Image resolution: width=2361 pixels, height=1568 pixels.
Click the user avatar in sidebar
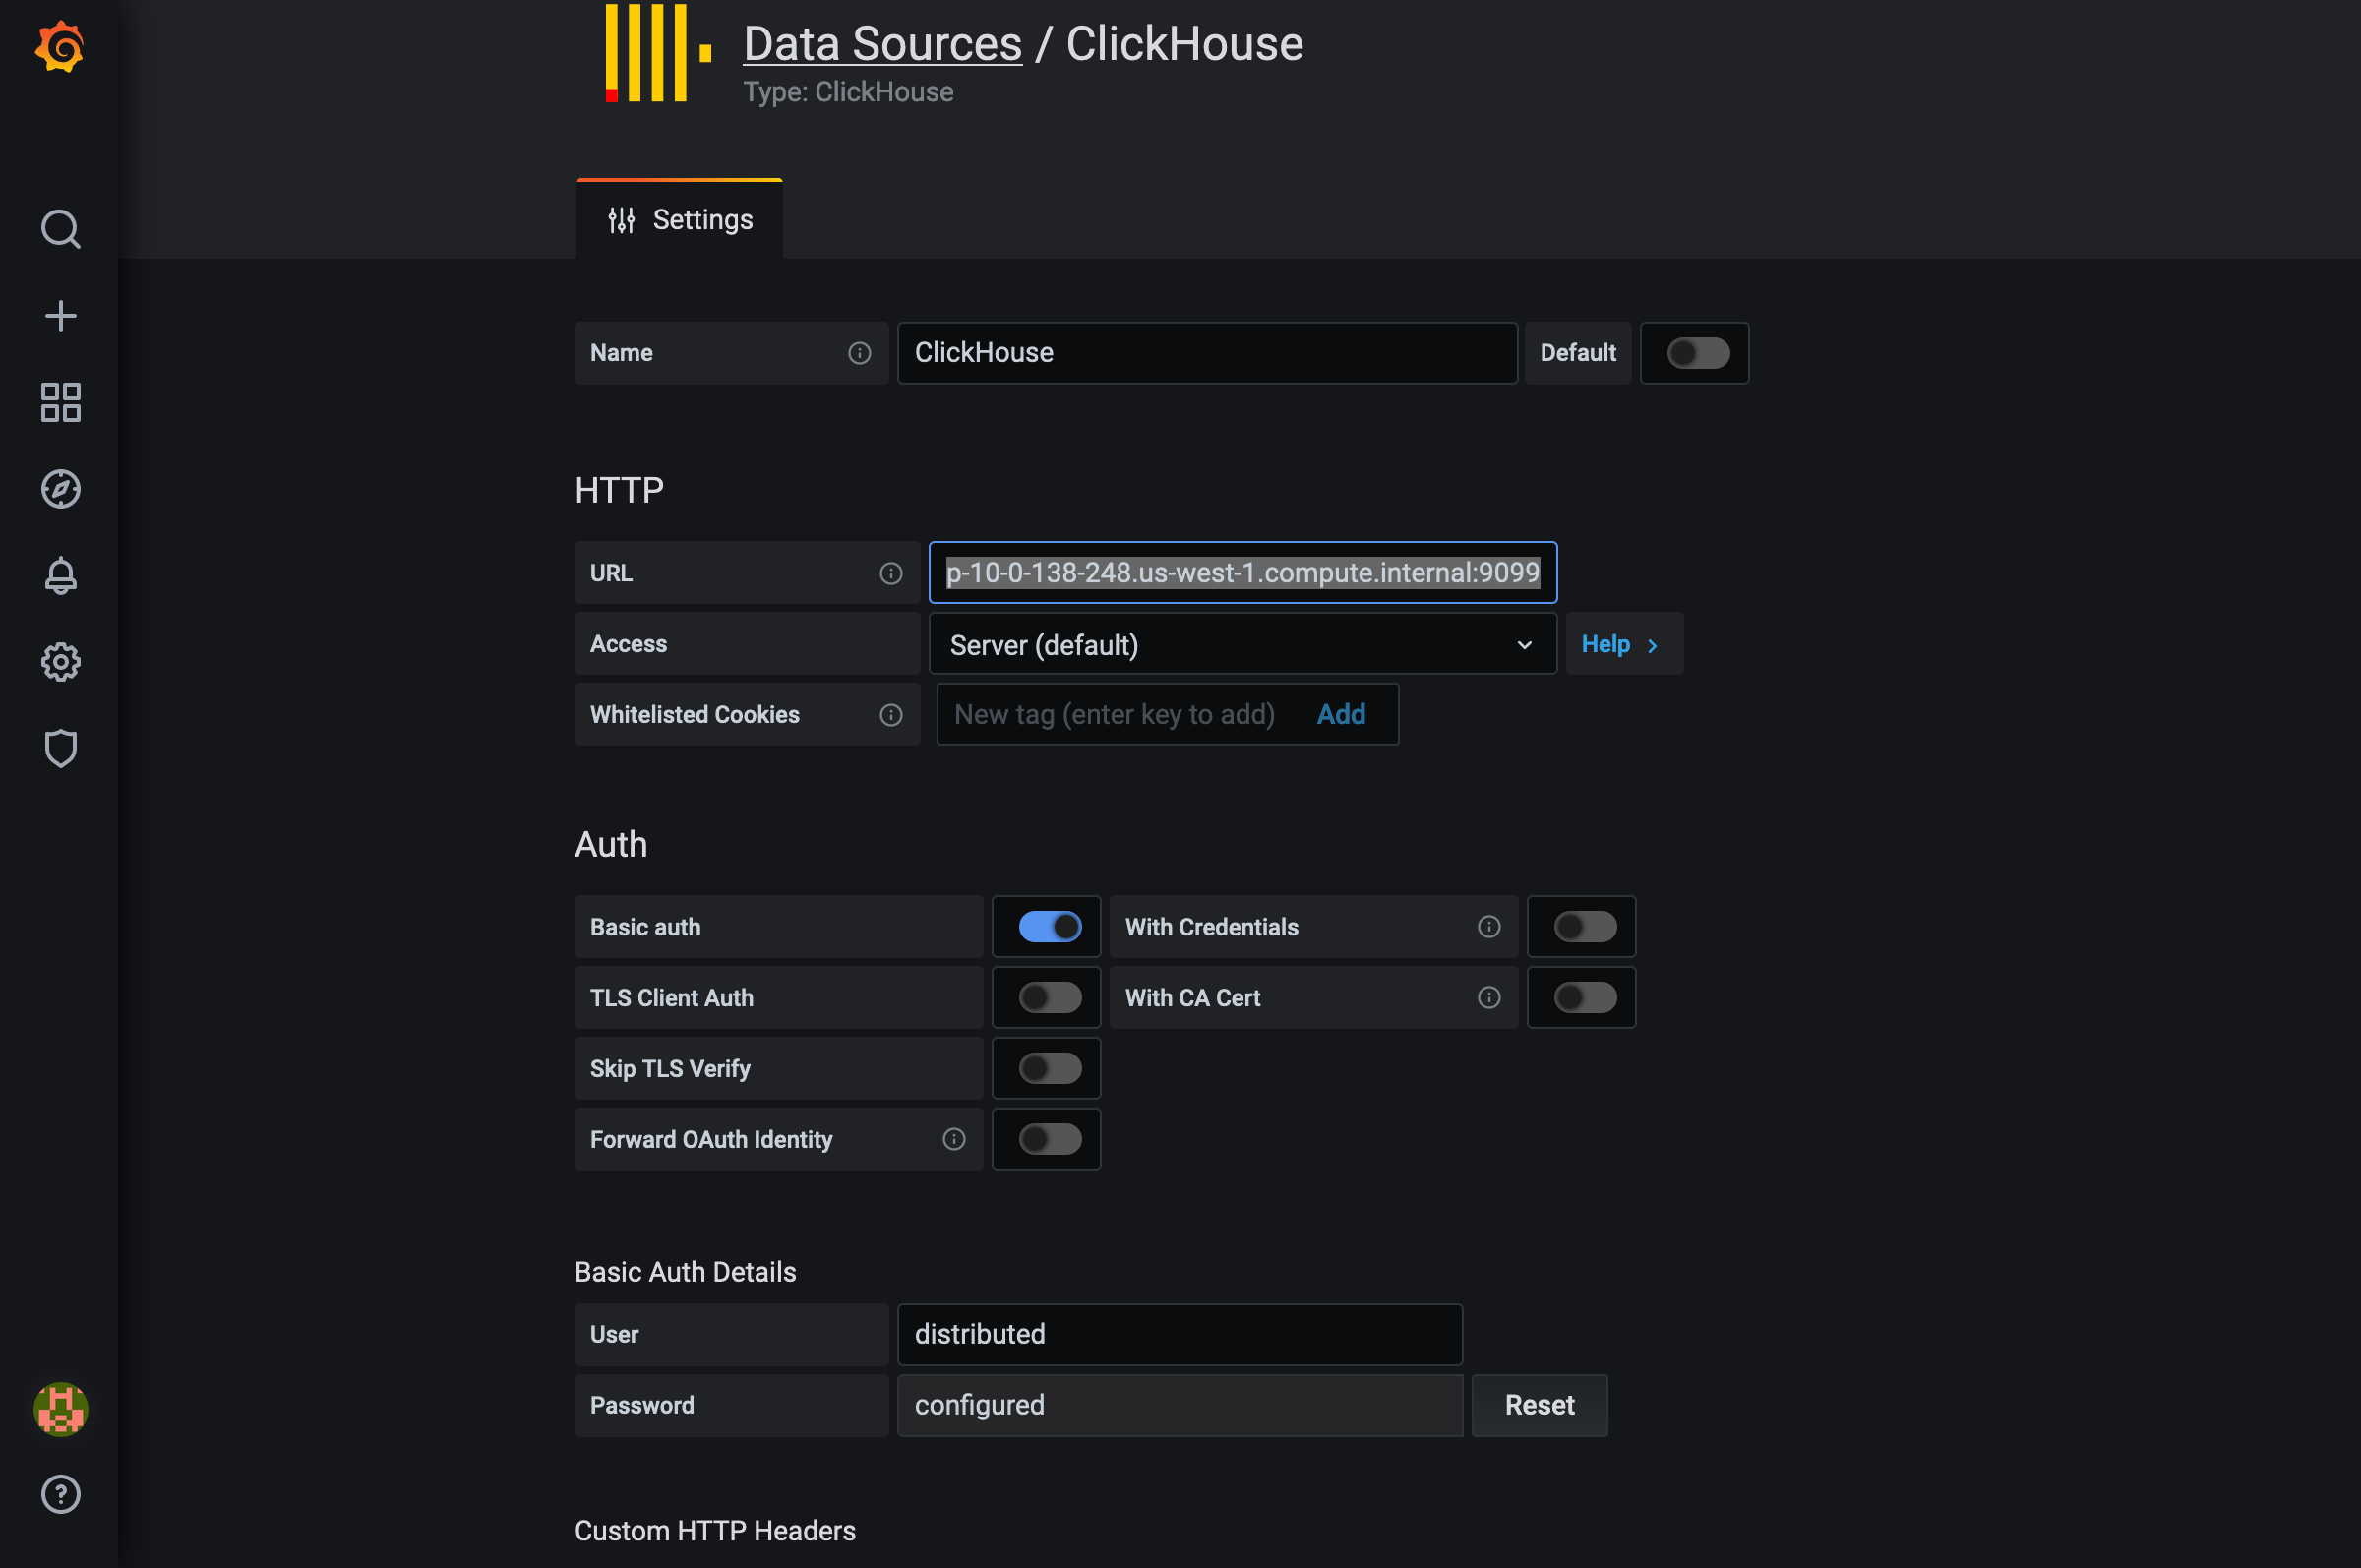60,1409
